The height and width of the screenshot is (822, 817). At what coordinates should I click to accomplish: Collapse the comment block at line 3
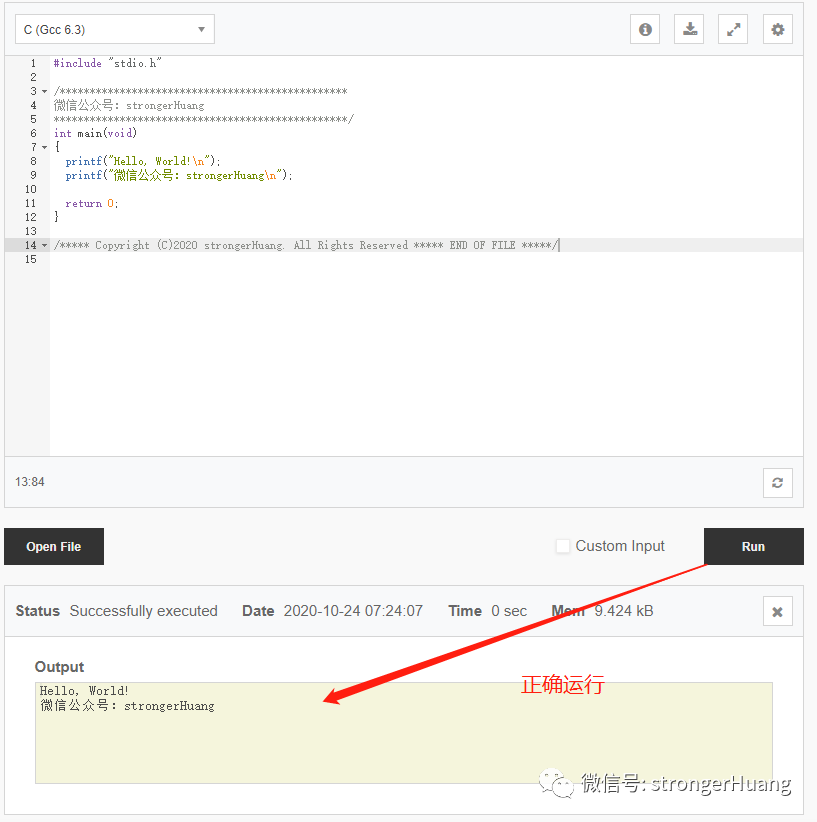[45, 92]
